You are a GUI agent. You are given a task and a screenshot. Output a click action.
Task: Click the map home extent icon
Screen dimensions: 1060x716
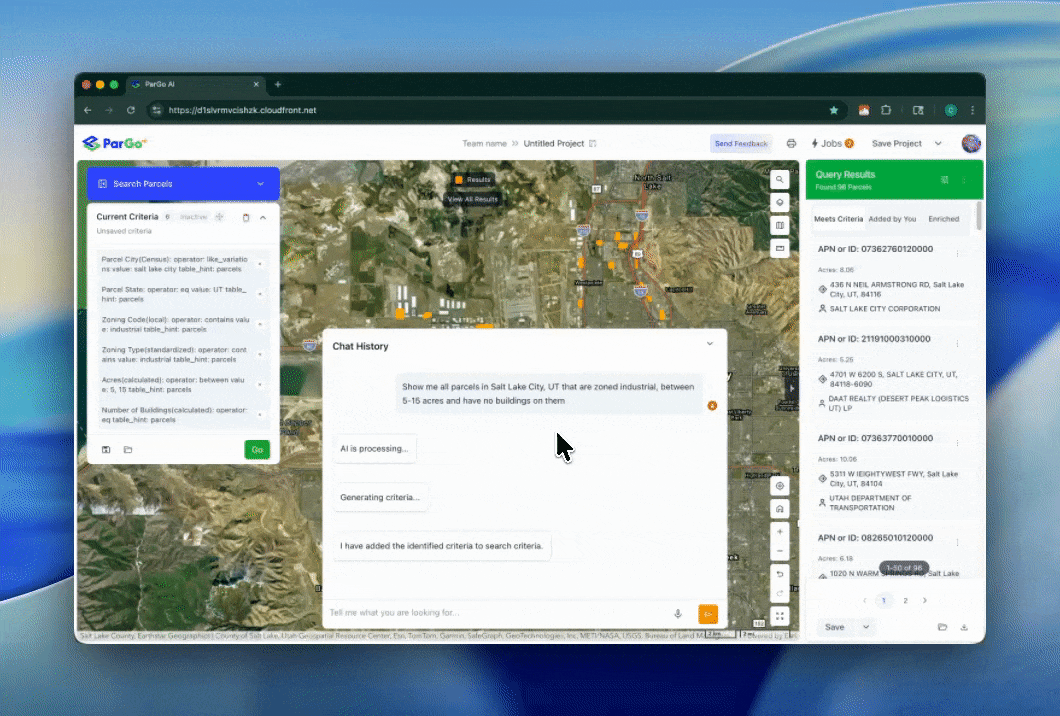coord(780,509)
